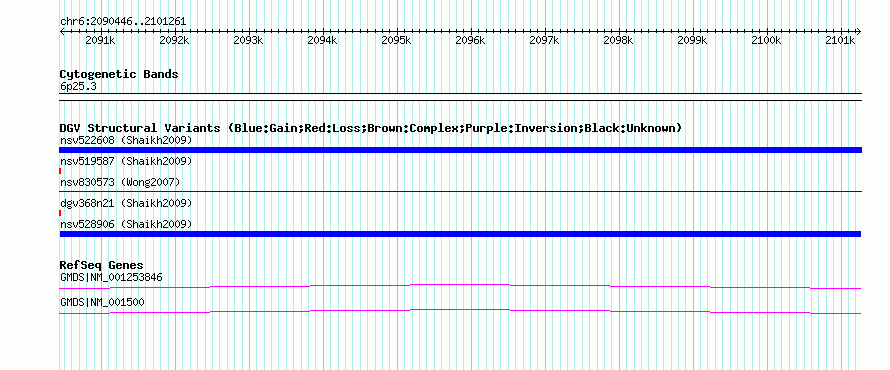Click the Cytogenetic Bands track title
Viewport: 890px width, 370px height.
pyautogui.click(x=119, y=74)
